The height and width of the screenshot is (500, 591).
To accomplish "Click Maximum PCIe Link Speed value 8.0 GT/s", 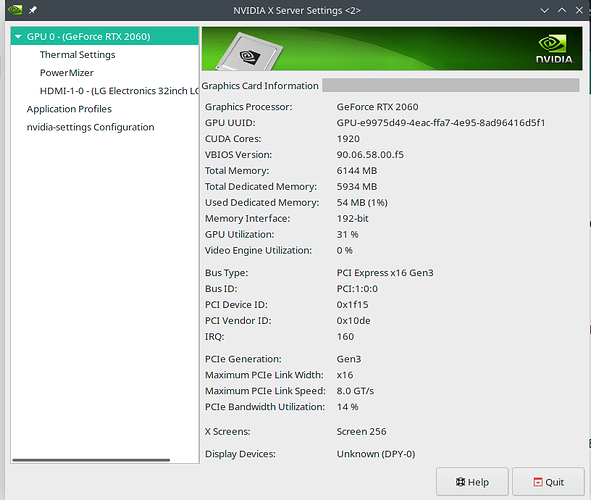I will tap(355, 391).
